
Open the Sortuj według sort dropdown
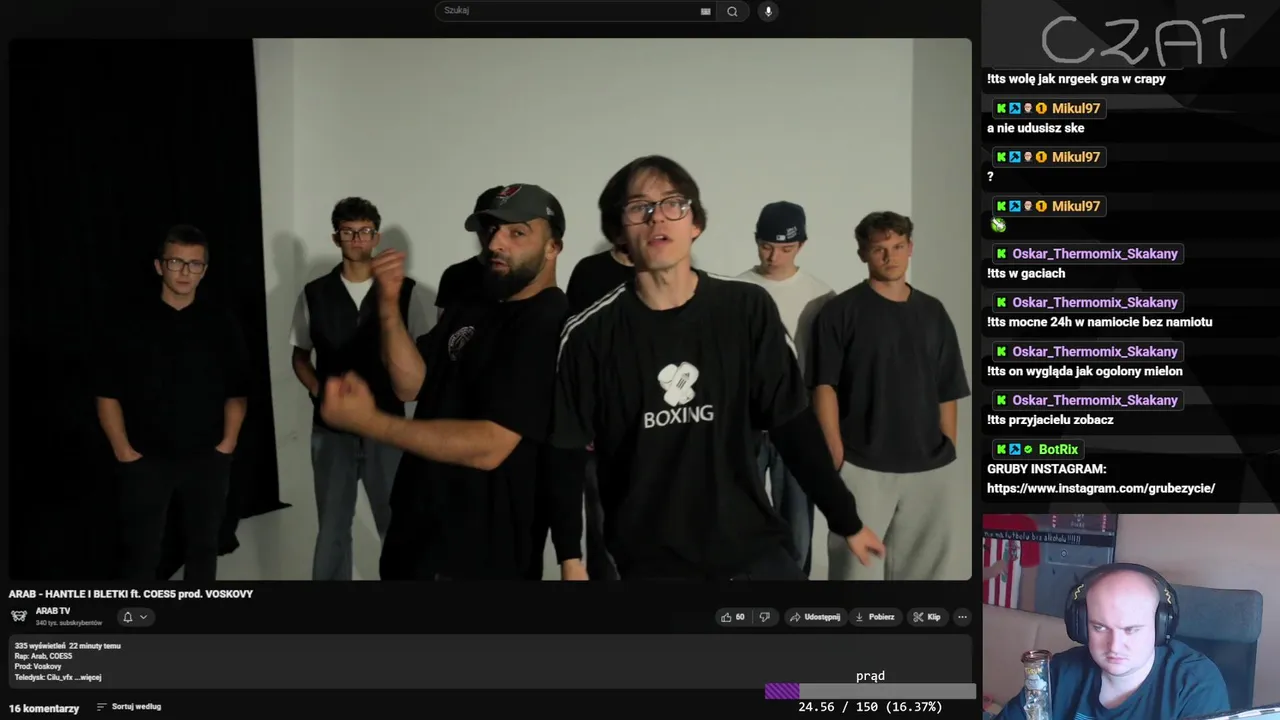[x=129, y=707]
